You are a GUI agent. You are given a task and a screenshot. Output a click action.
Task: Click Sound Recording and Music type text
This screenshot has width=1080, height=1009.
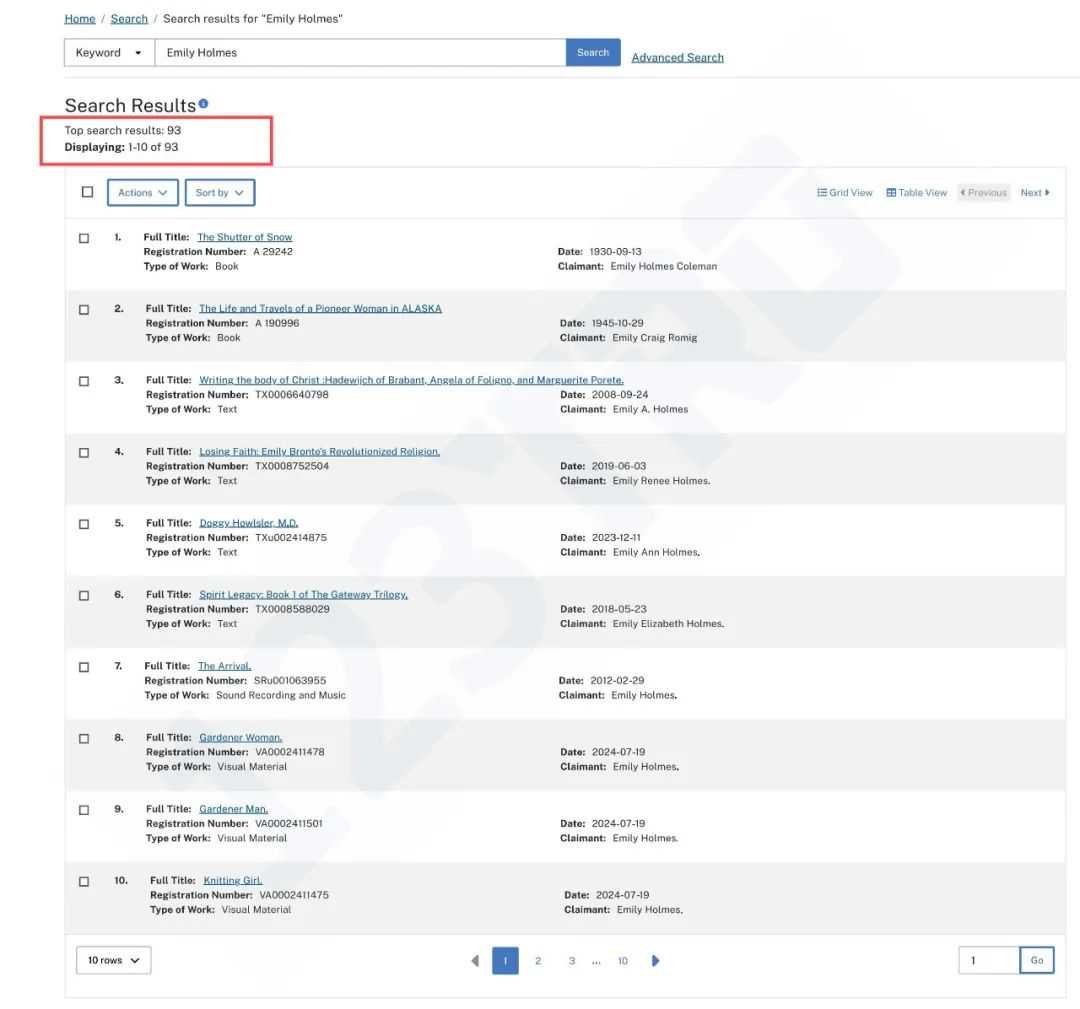coord(281,696)
